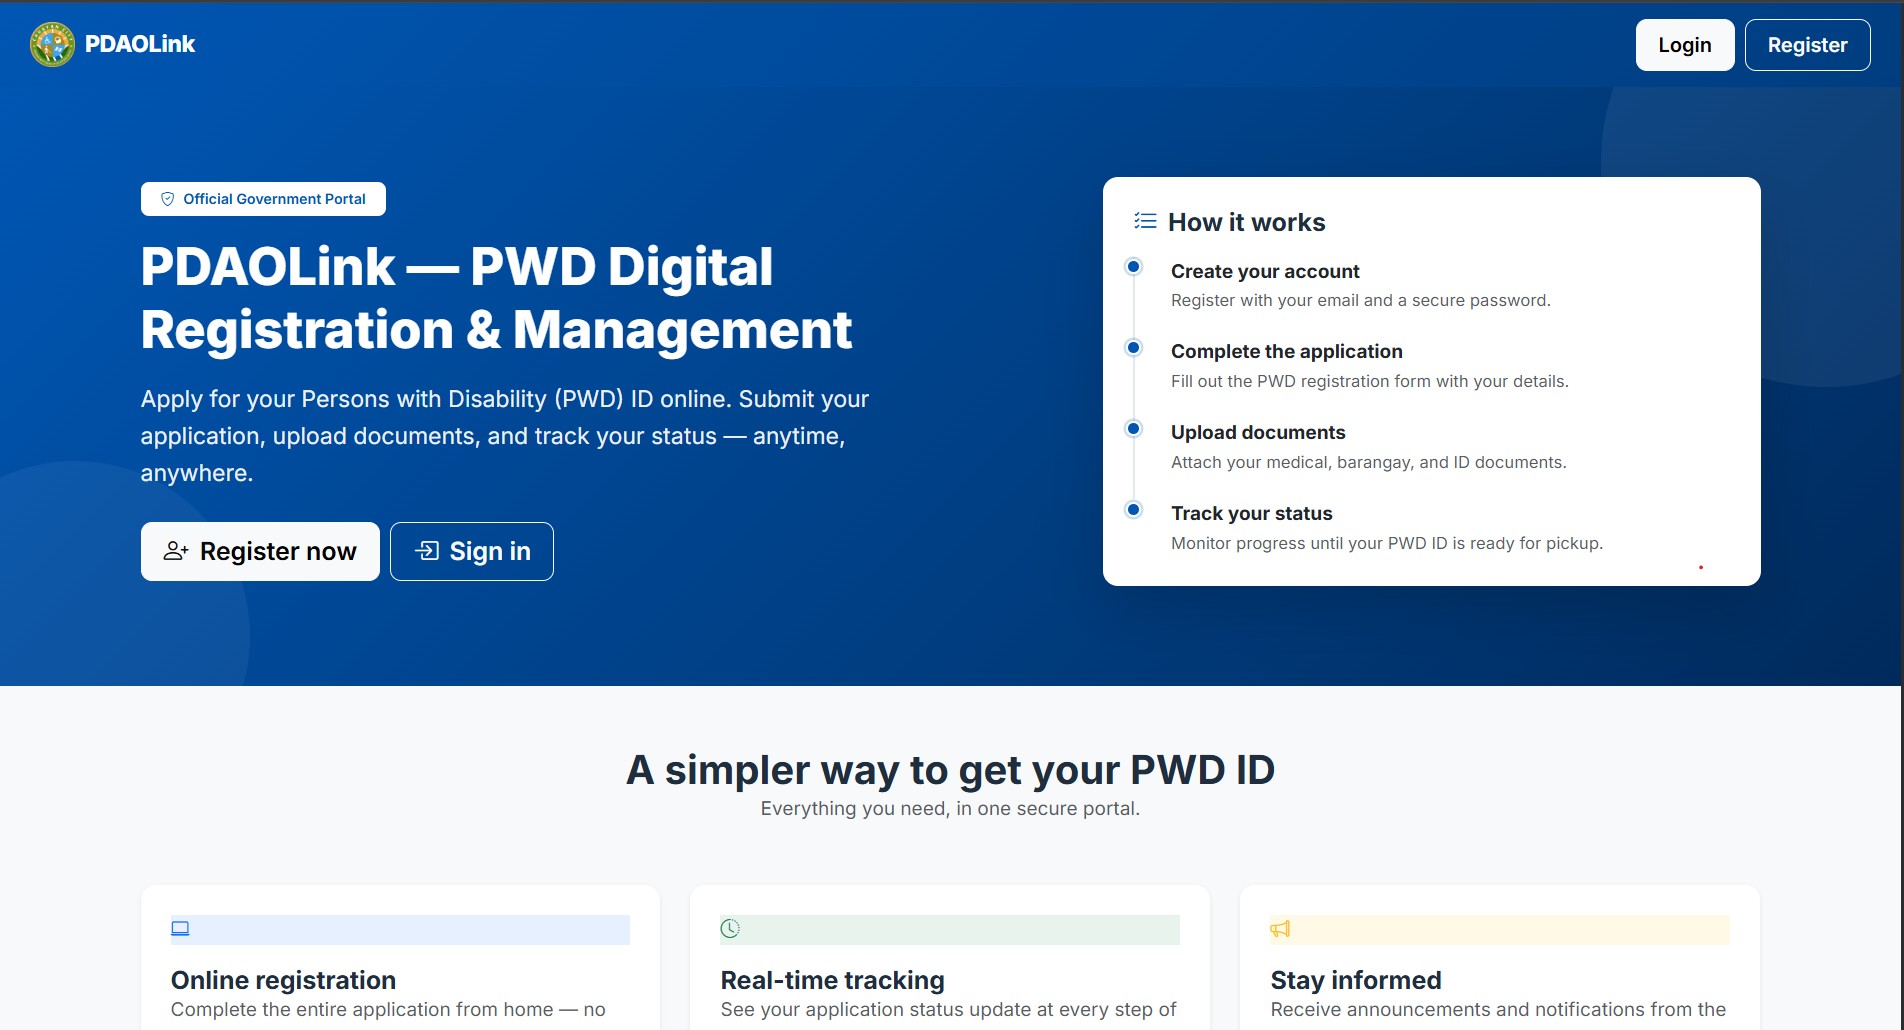1904x1030 pixels.
Task: Click the step dot for Create your account
Action: pyautogui.click(x=1133, y=267)
